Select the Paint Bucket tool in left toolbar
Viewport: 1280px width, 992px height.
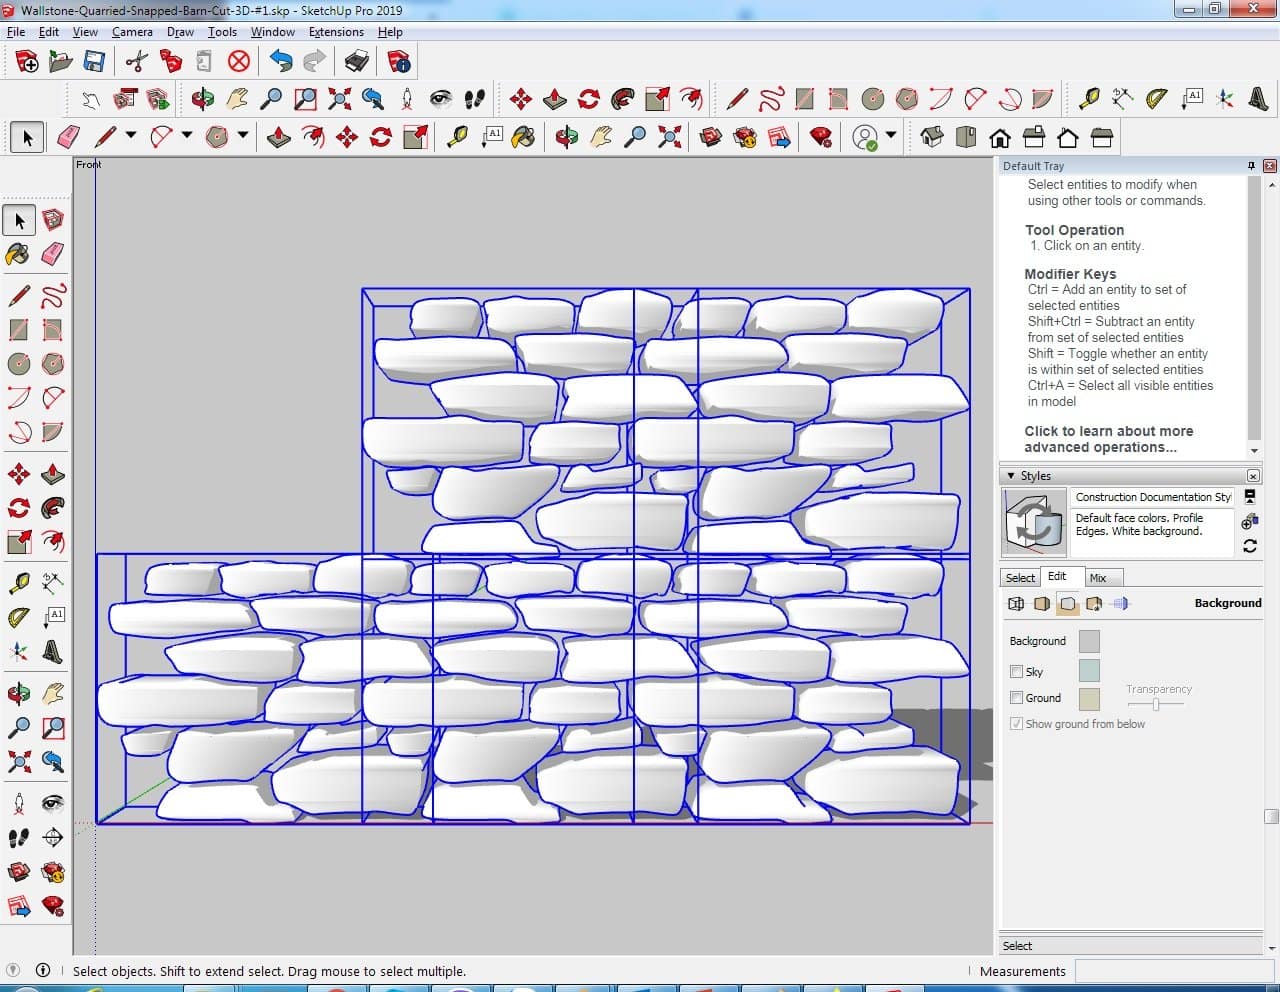18,254
